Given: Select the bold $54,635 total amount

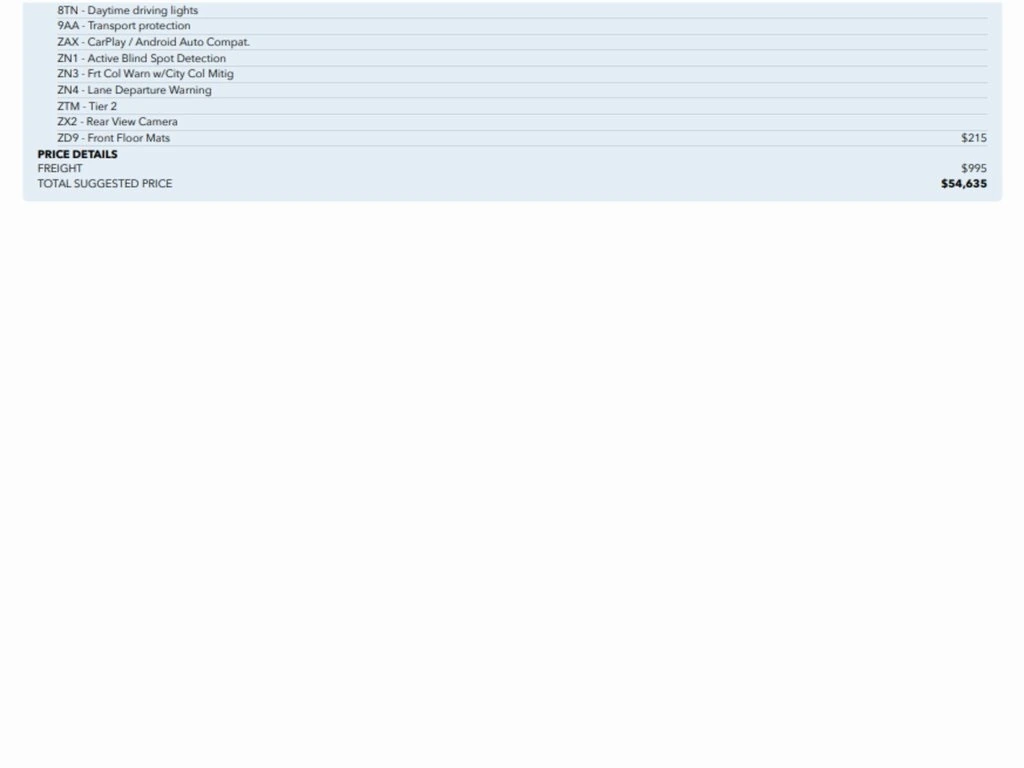Looking at the screenshot, I should [x=963, y=184].
